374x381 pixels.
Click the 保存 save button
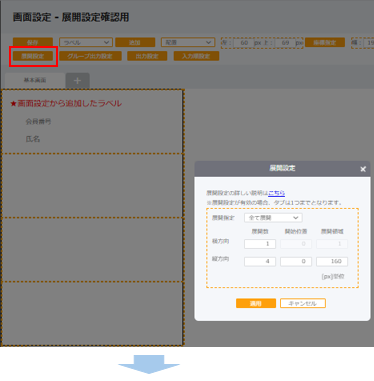tap(33, 42)
